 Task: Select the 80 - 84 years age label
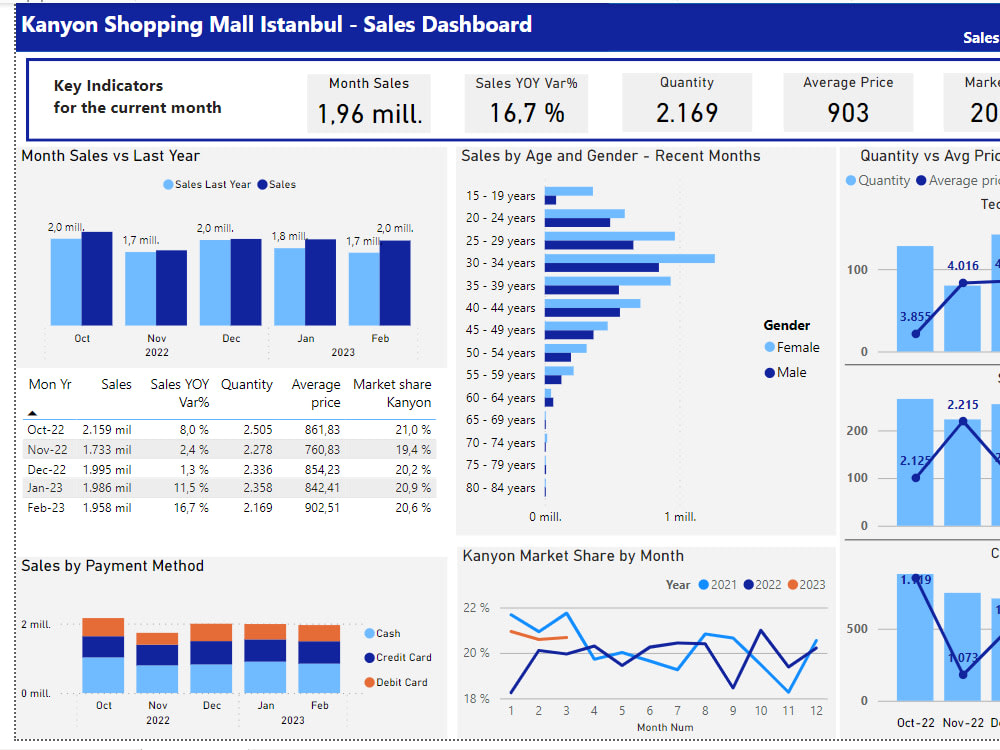click(x=501, y=488)
